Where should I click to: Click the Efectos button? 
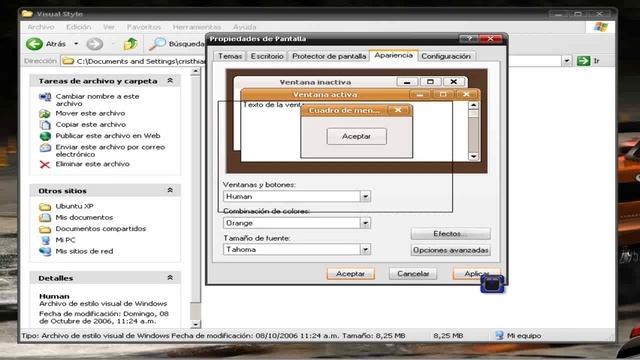(450, 233)
